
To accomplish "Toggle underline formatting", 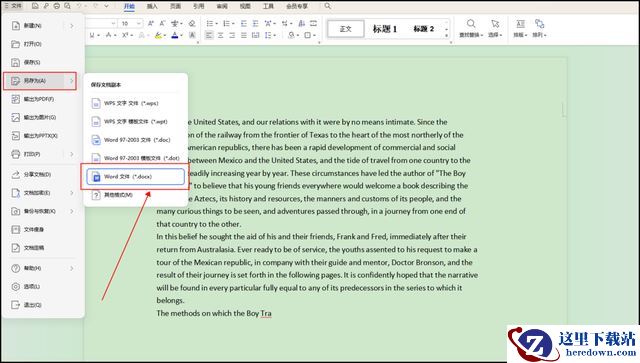I will click(92, 36).
